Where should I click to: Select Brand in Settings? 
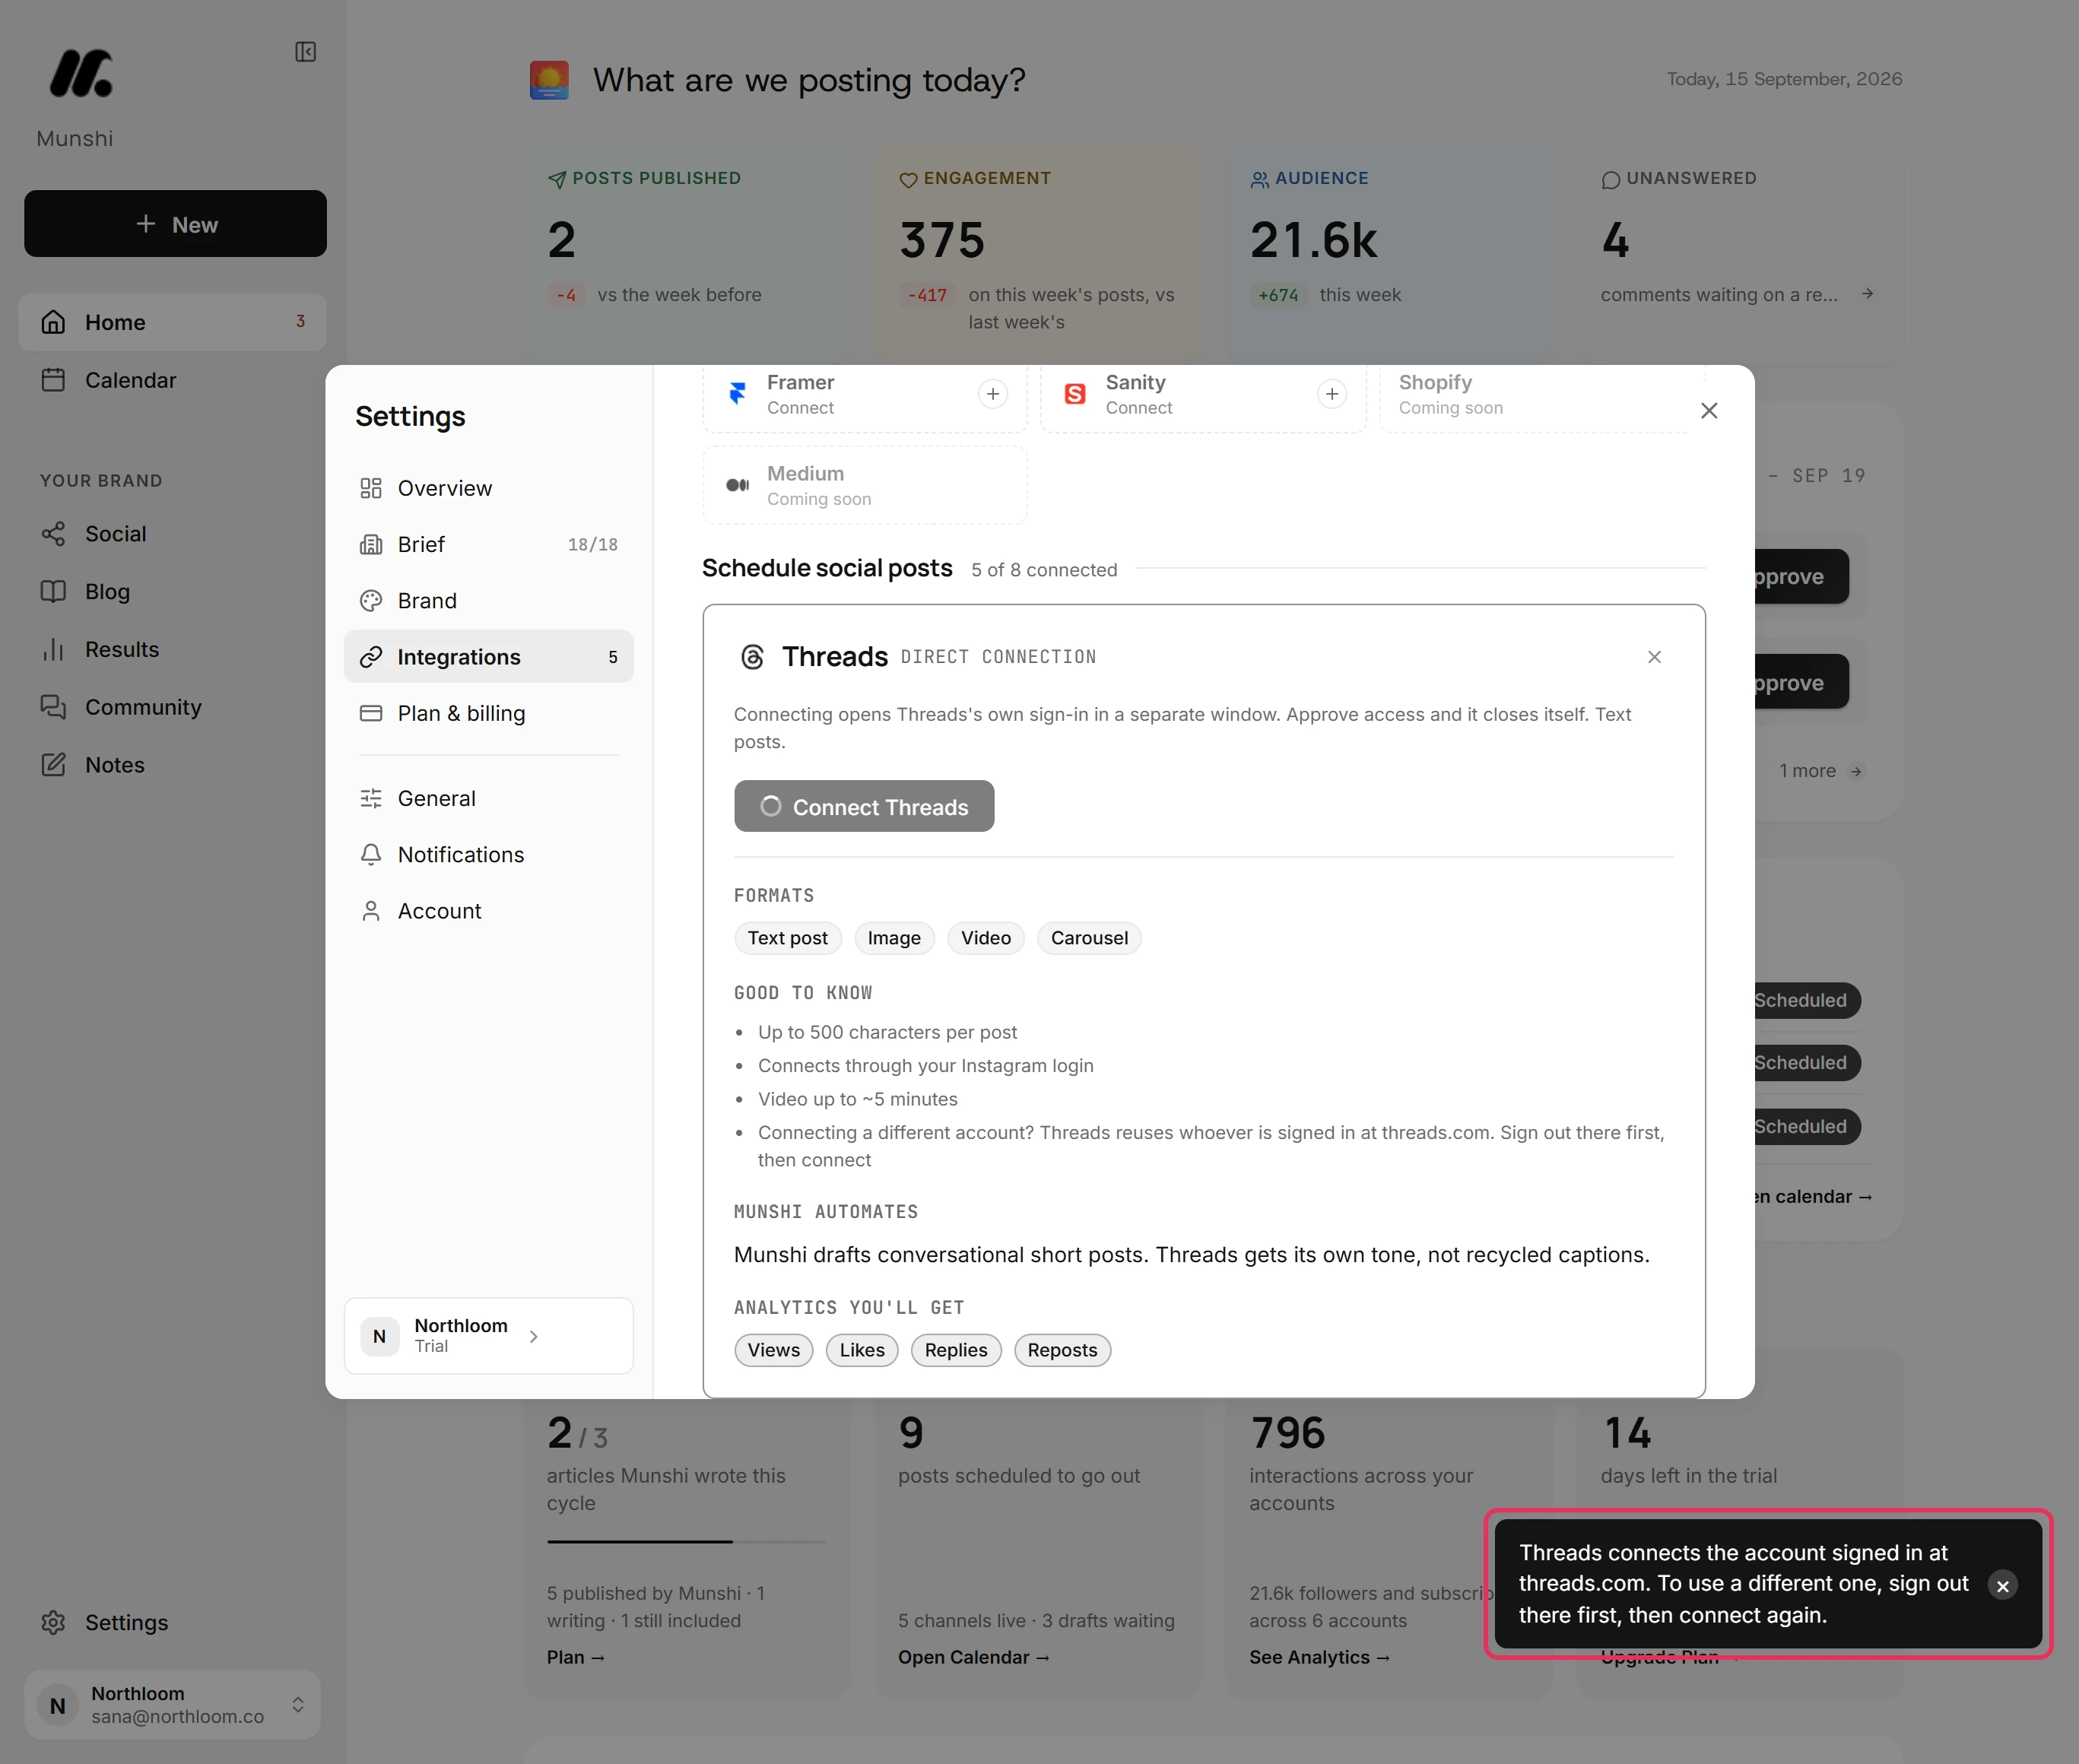point(488,600)
